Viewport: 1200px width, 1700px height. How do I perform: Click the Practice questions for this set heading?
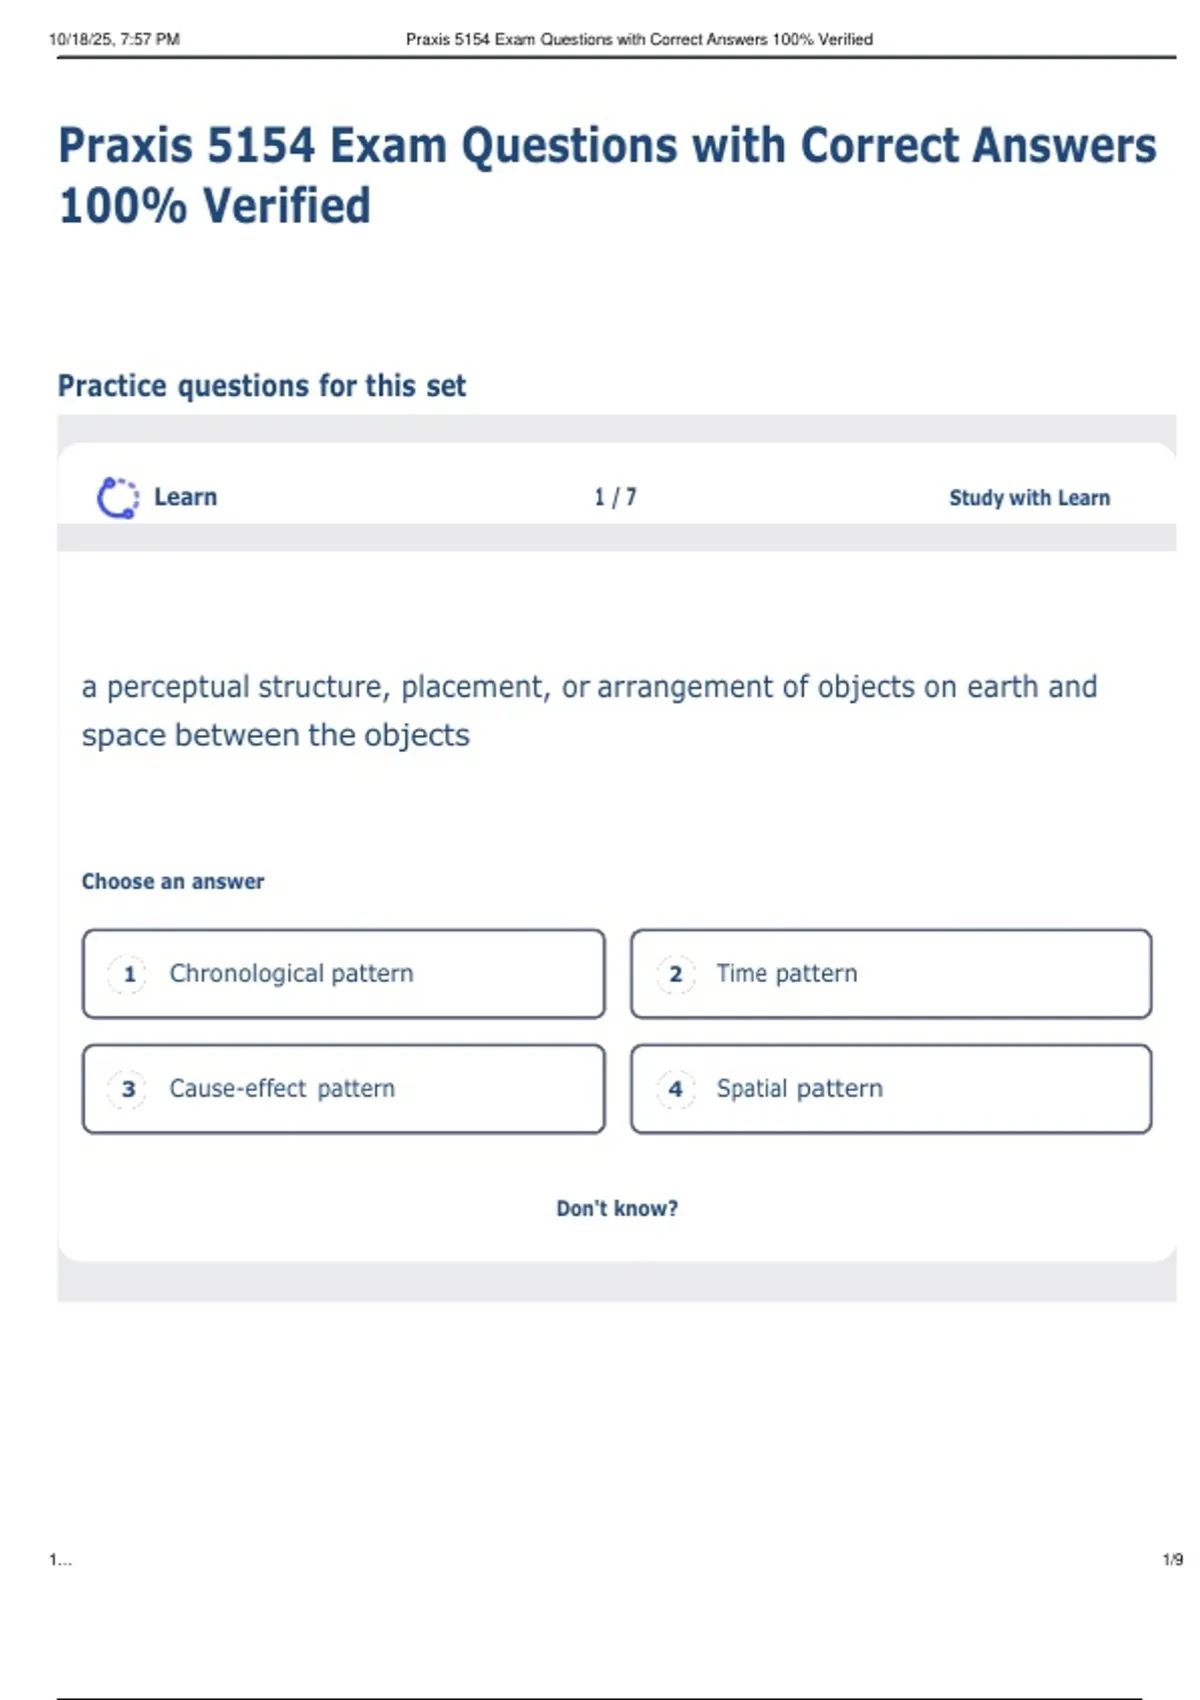point(262,386)
